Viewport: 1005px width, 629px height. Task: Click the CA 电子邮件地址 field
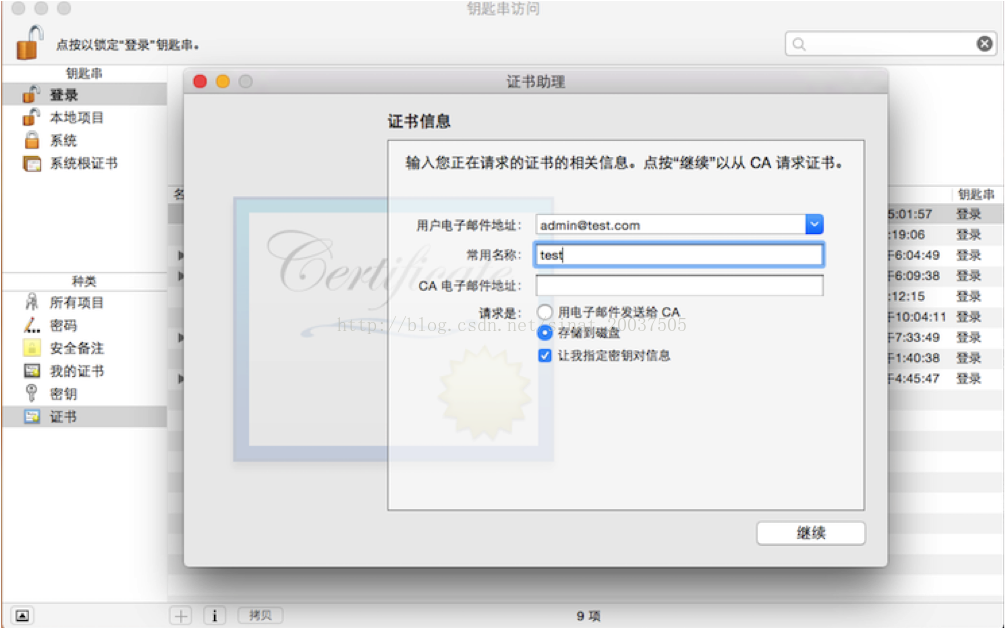679,285
